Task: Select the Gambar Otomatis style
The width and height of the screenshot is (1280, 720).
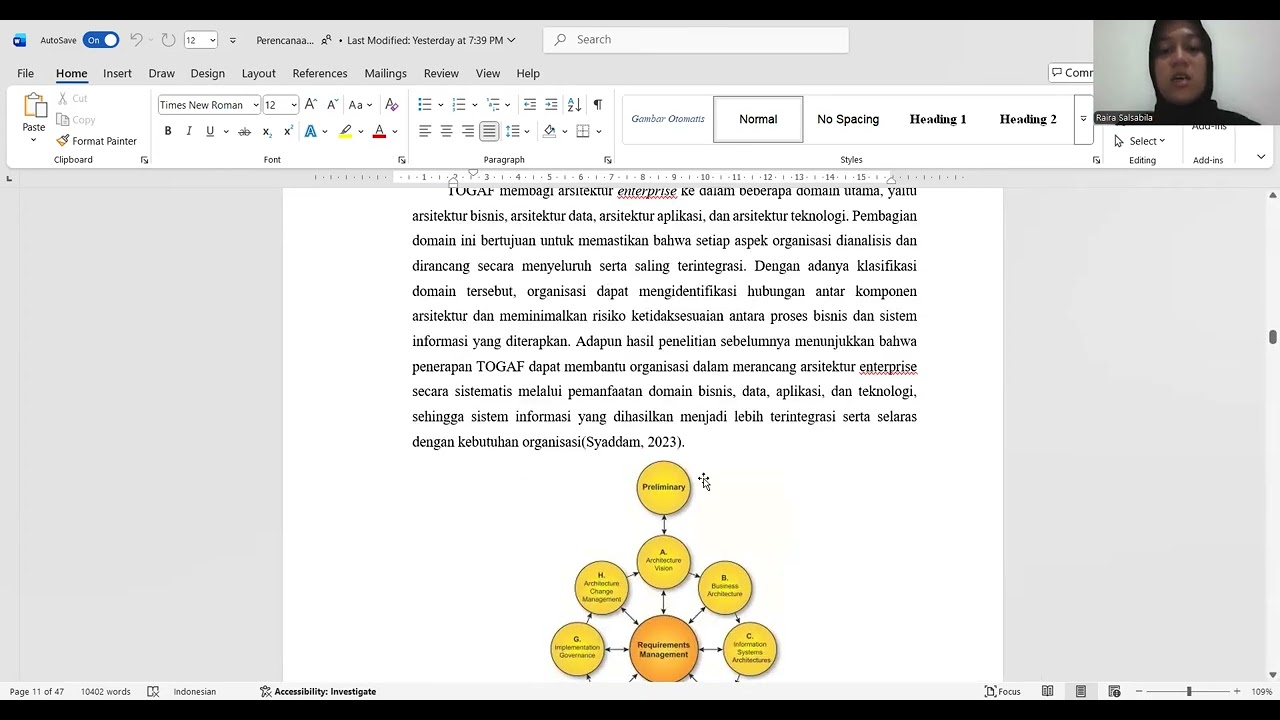Action: pyautogui.click(x=668, y=119)
